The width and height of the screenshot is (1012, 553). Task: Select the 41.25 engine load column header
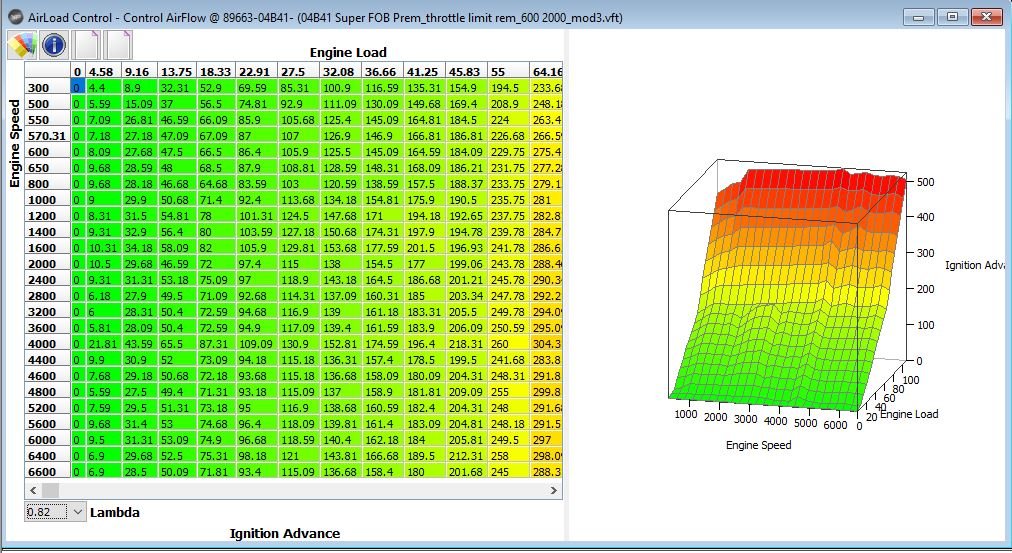[425, 71]
